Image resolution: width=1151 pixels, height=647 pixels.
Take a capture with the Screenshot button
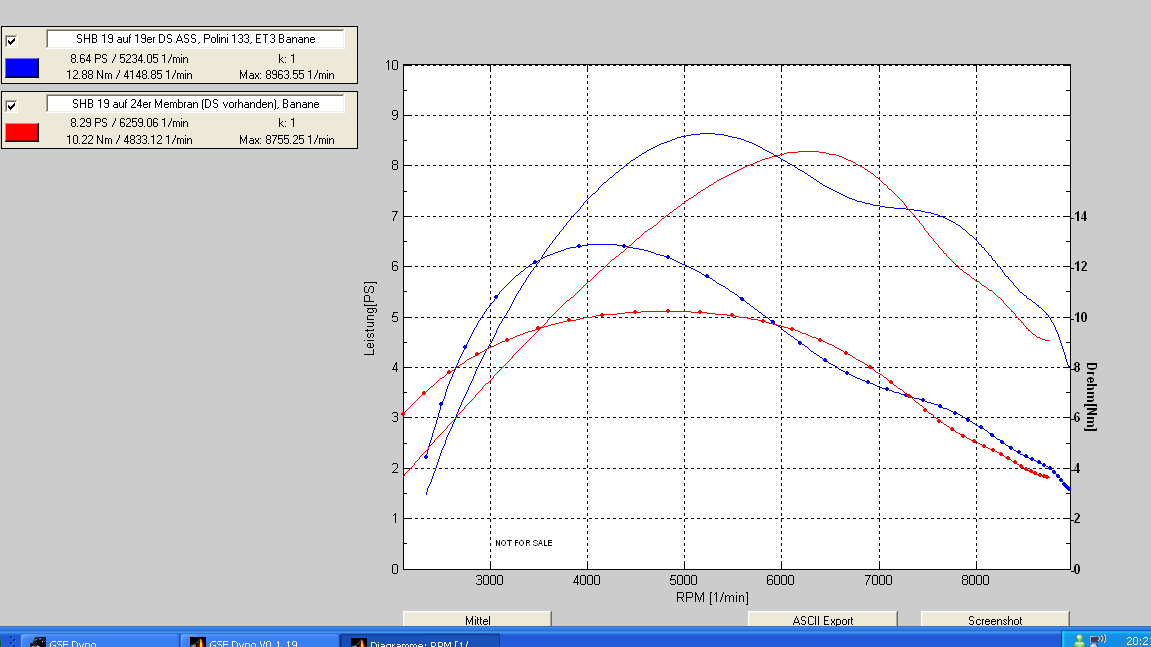[994, 620]
